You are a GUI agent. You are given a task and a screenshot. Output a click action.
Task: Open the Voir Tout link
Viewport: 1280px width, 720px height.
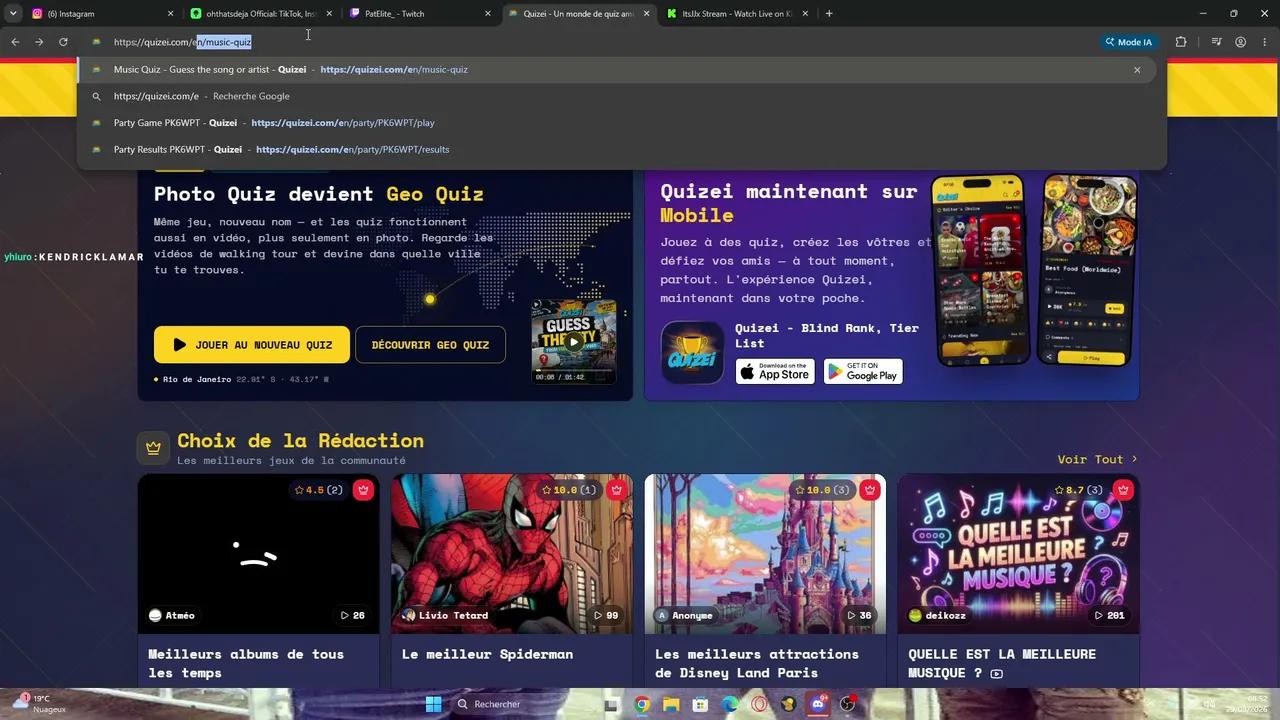pyautogui.click(x=1097, y=459)
